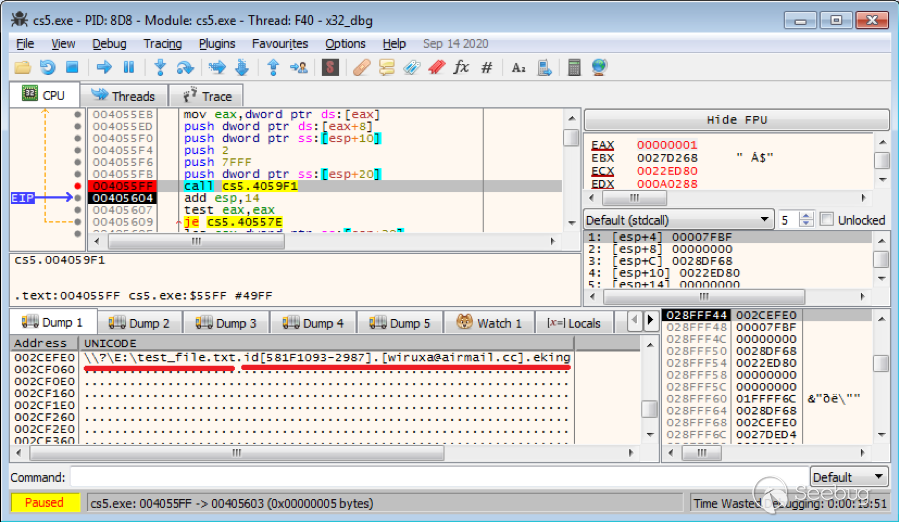
Task: Switch to the Threads tab
Action: click(123, 96)
